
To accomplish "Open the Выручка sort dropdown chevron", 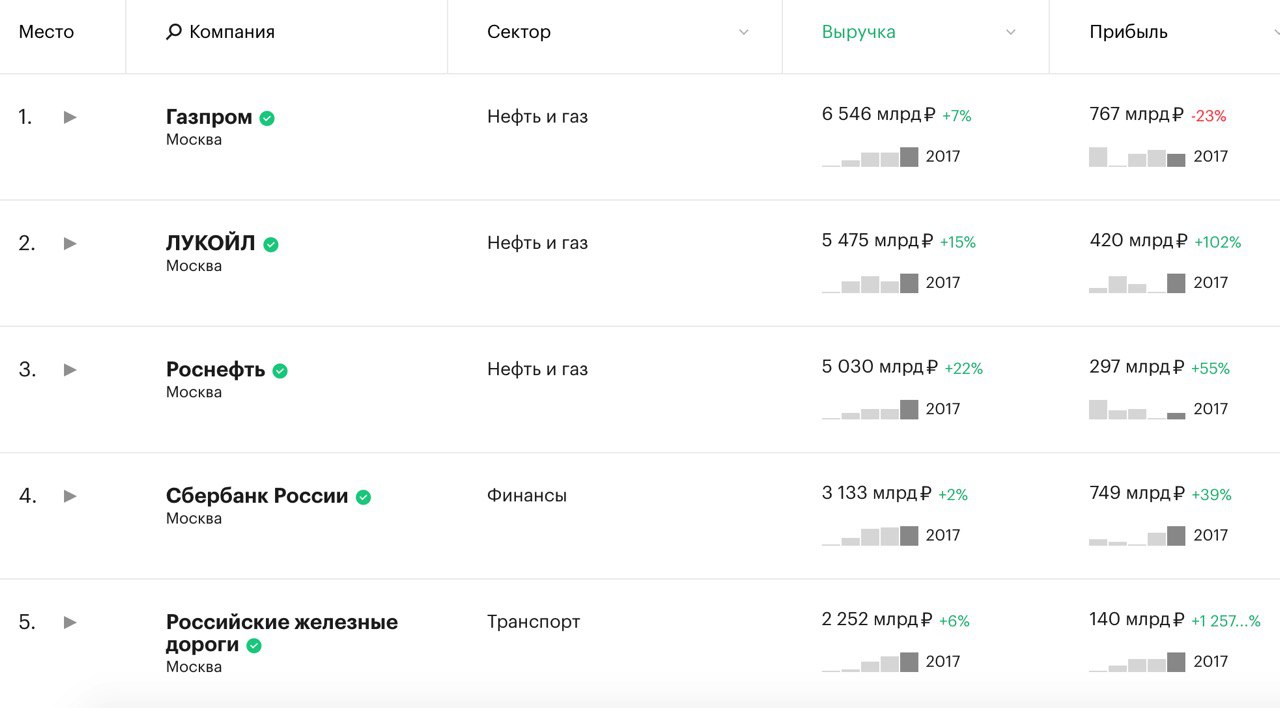I will coord(1010,33).
